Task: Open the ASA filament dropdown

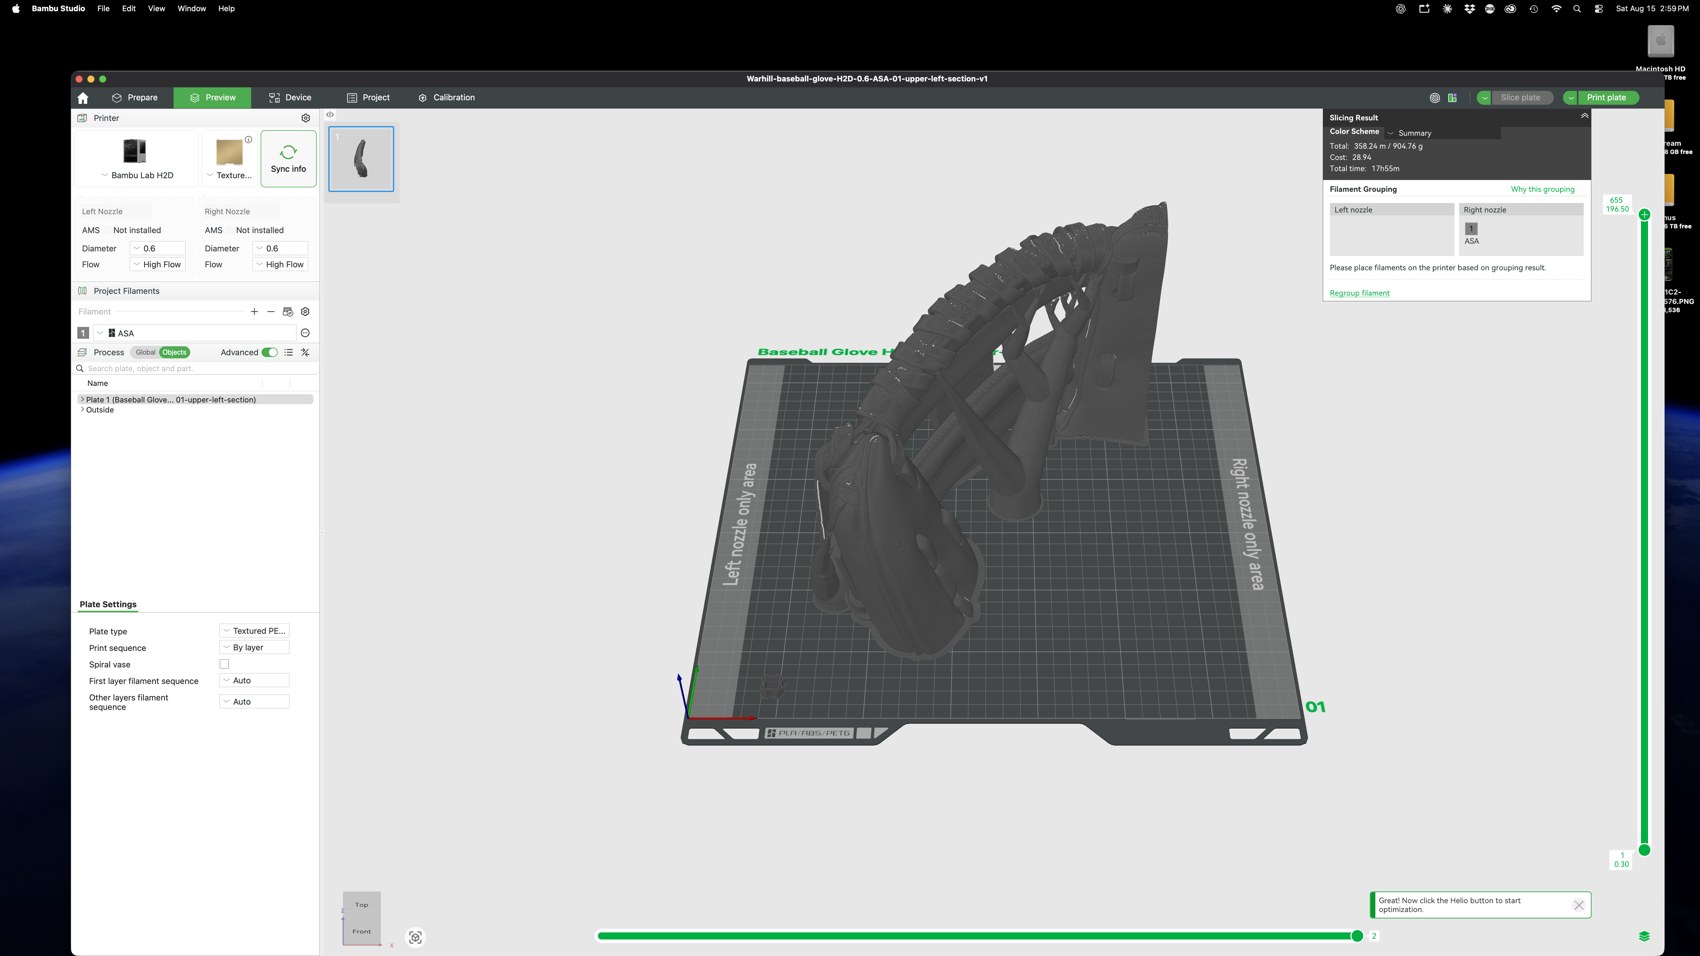Action: click(x=195, y=333)
